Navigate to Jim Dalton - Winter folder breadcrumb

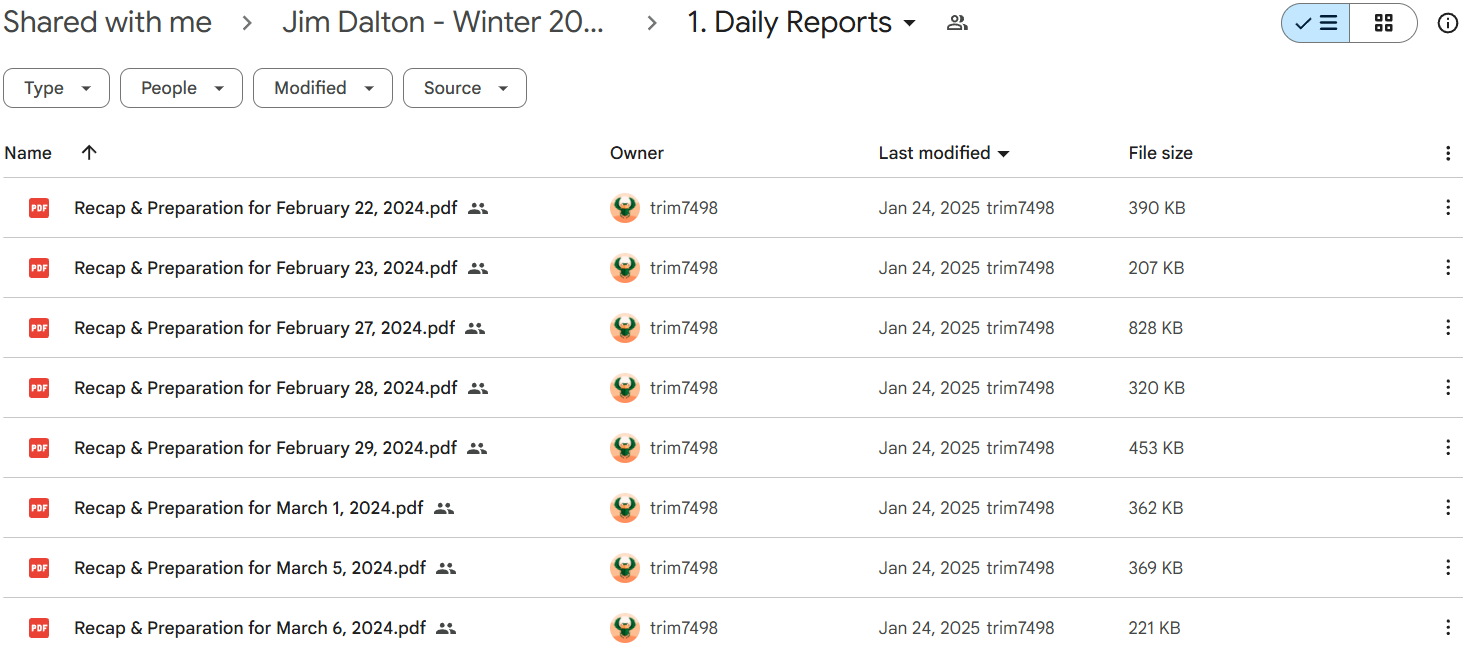click(443, 23)
